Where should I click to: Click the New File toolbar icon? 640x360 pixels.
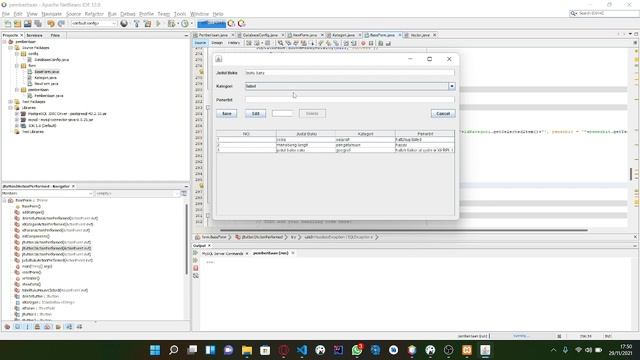click(x=8, y=24)
